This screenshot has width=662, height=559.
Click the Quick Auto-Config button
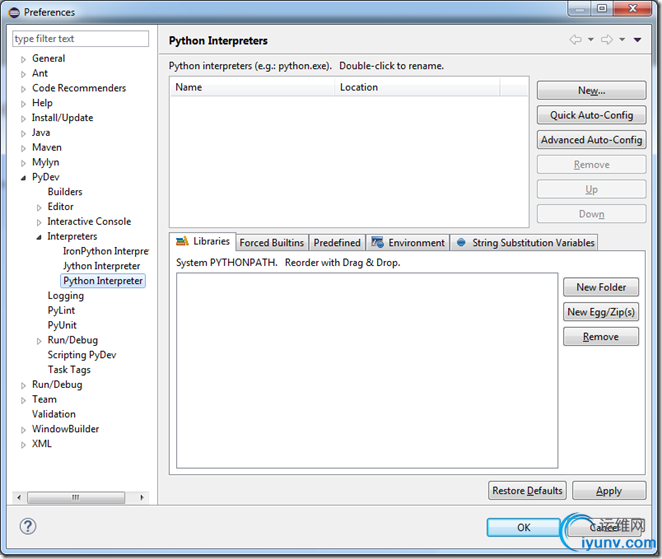tap(591, 115)
